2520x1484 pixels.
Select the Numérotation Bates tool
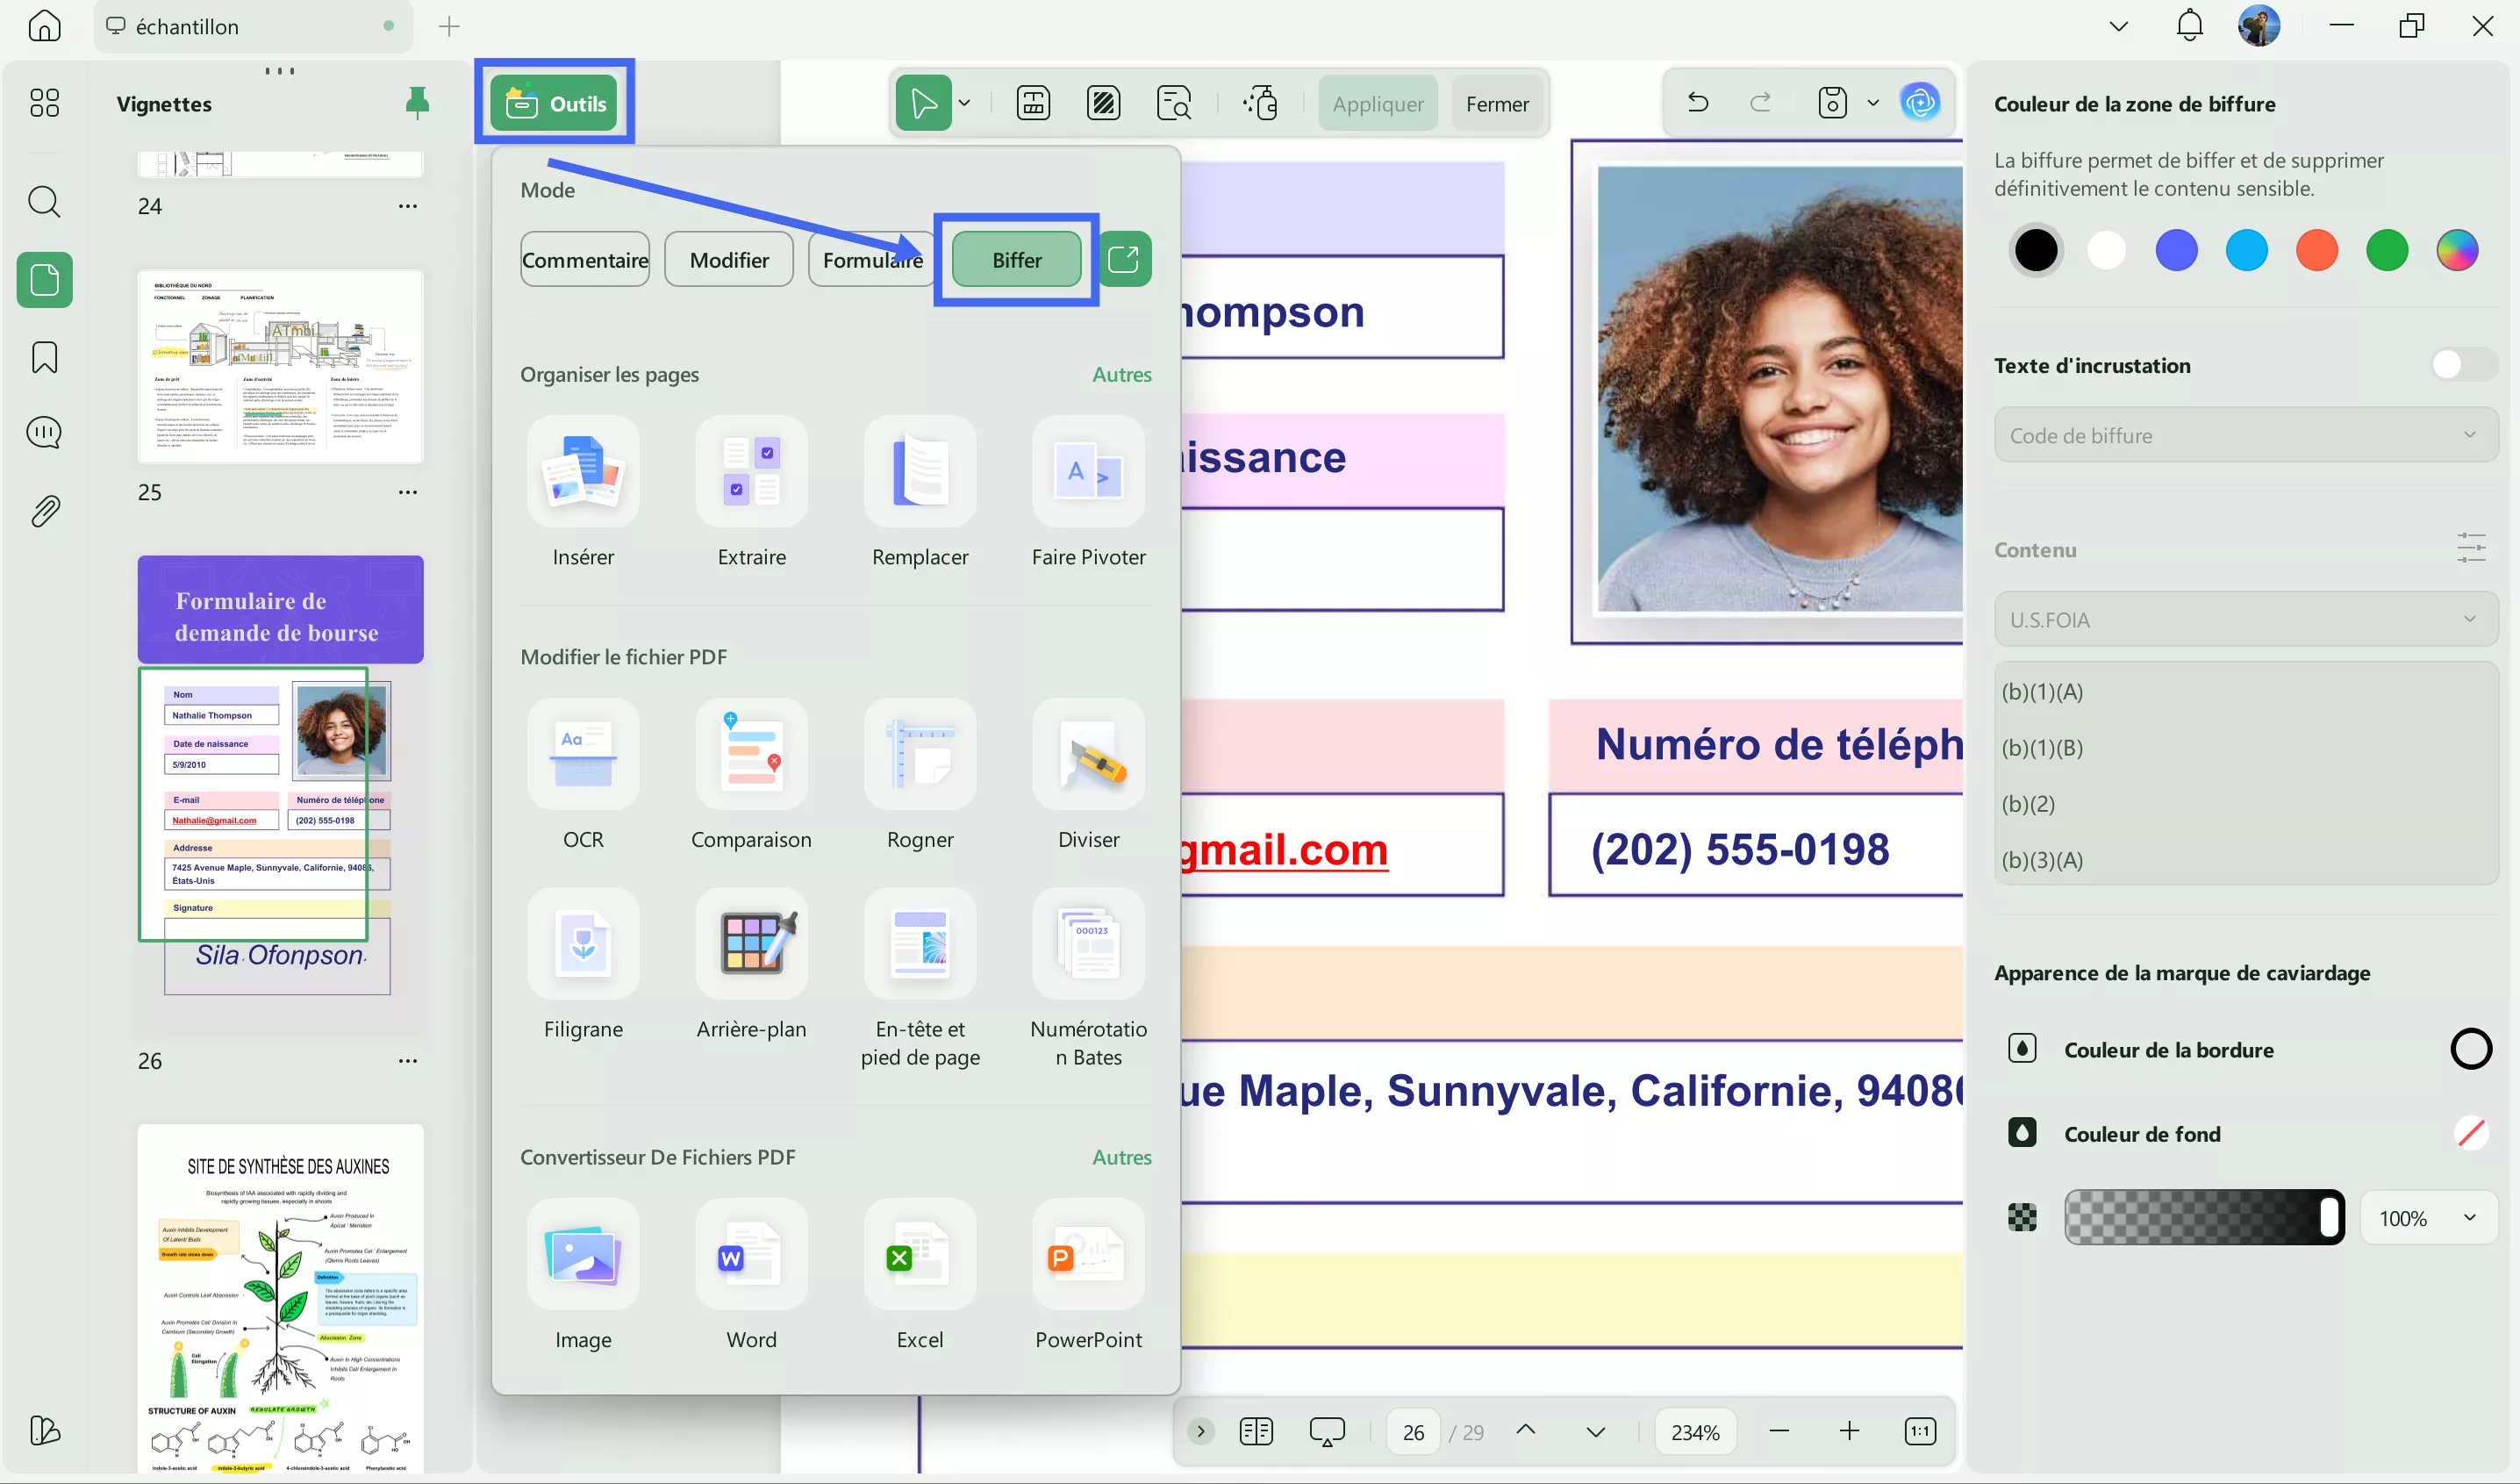[1088, 944]
